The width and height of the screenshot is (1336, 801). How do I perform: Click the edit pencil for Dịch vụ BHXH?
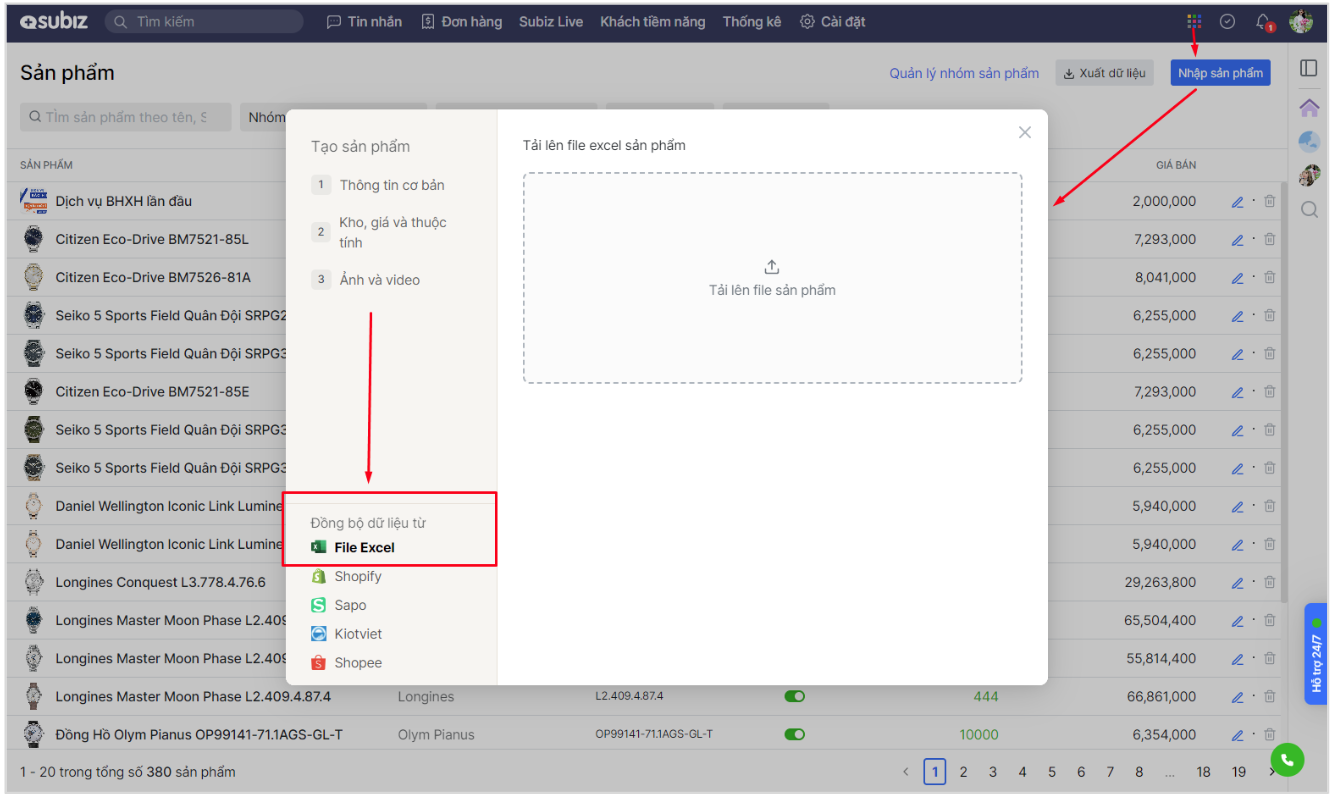pos(1237,202)
